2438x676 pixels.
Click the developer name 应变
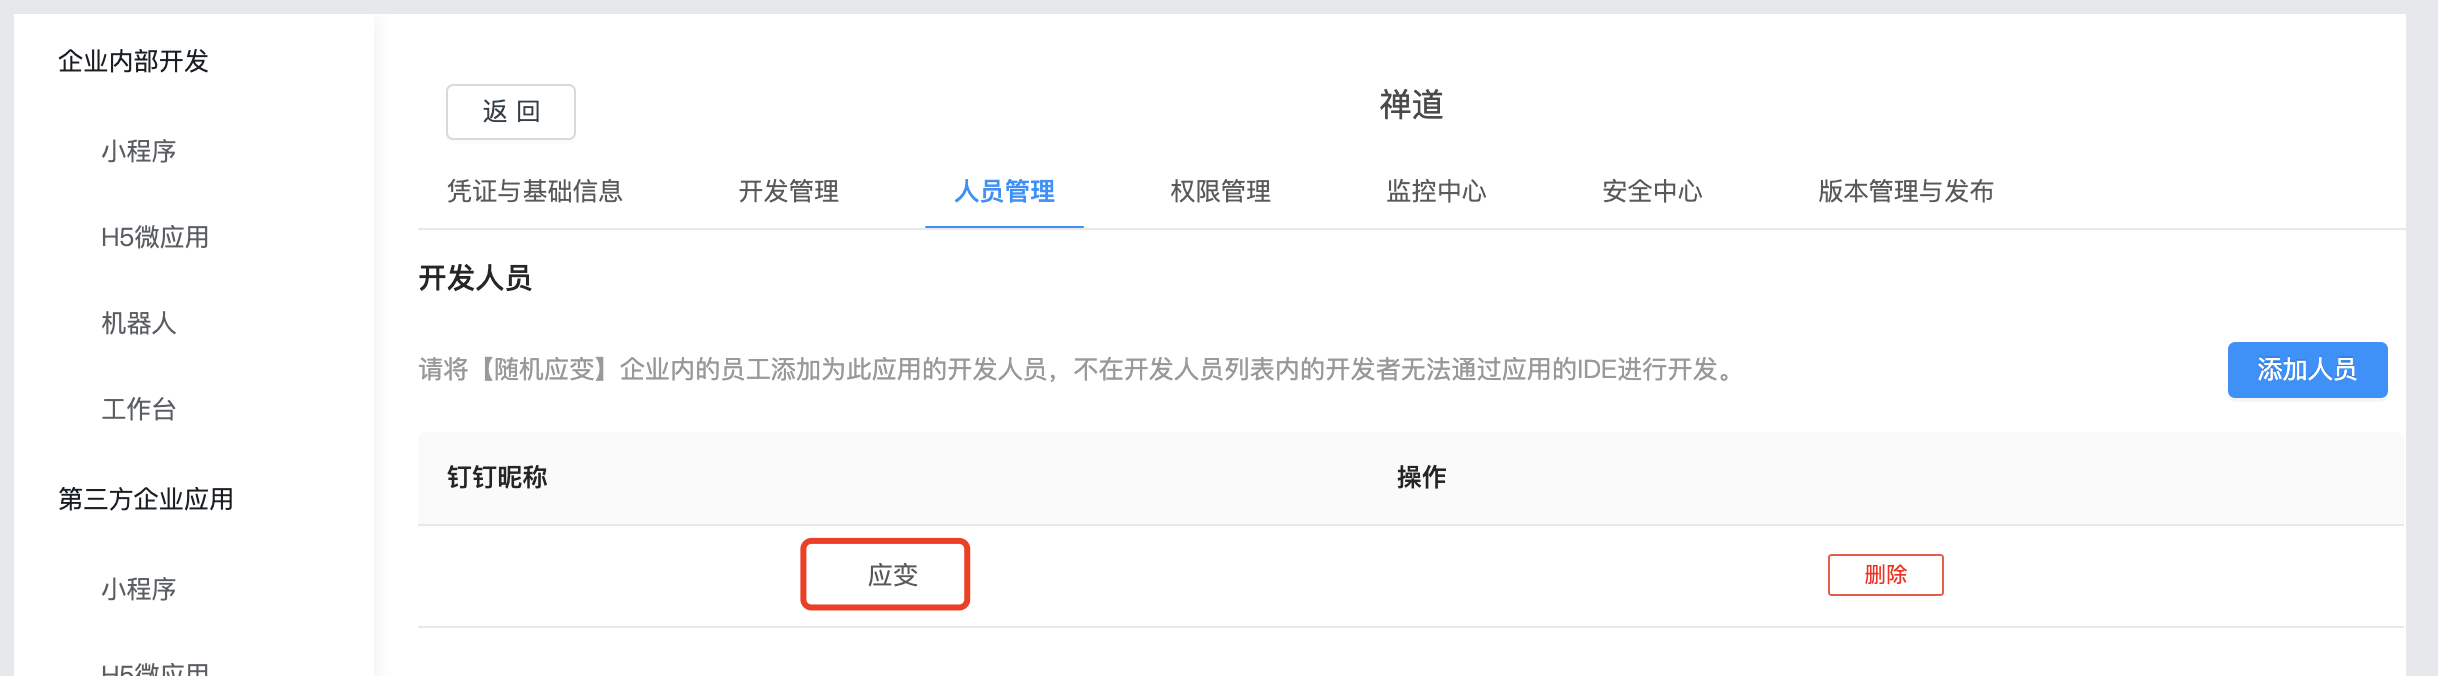892,575
